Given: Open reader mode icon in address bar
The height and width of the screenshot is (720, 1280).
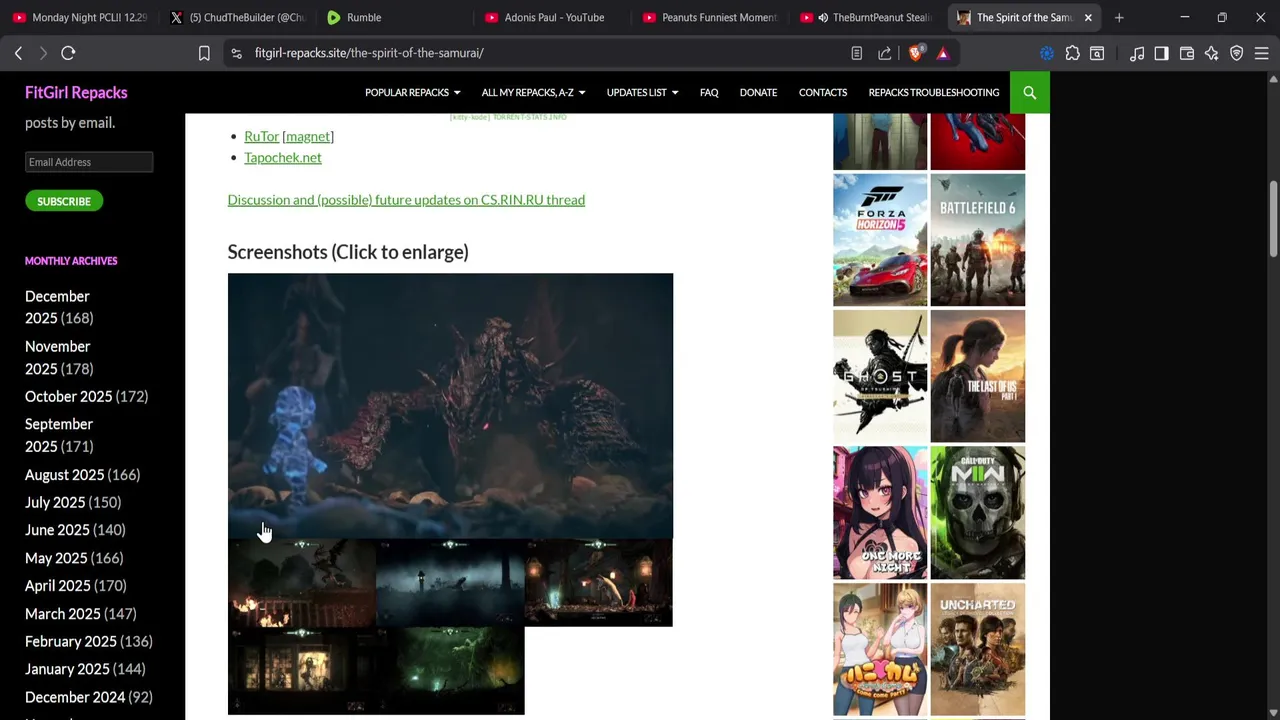Looking at the screenshot, I should 857,53.
